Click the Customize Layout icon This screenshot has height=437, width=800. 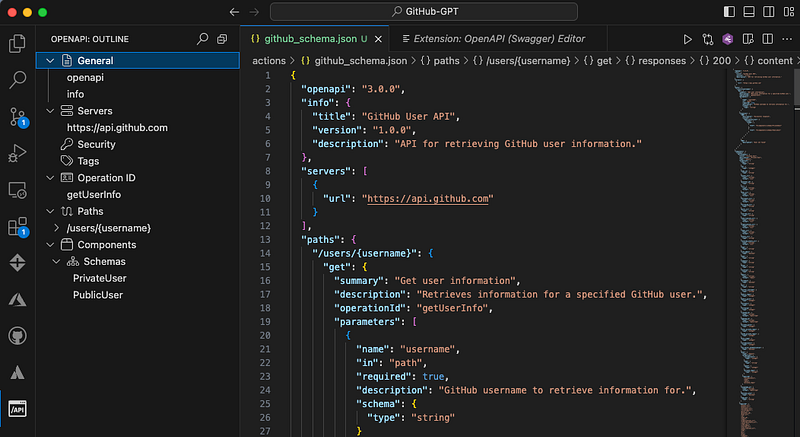788,12
